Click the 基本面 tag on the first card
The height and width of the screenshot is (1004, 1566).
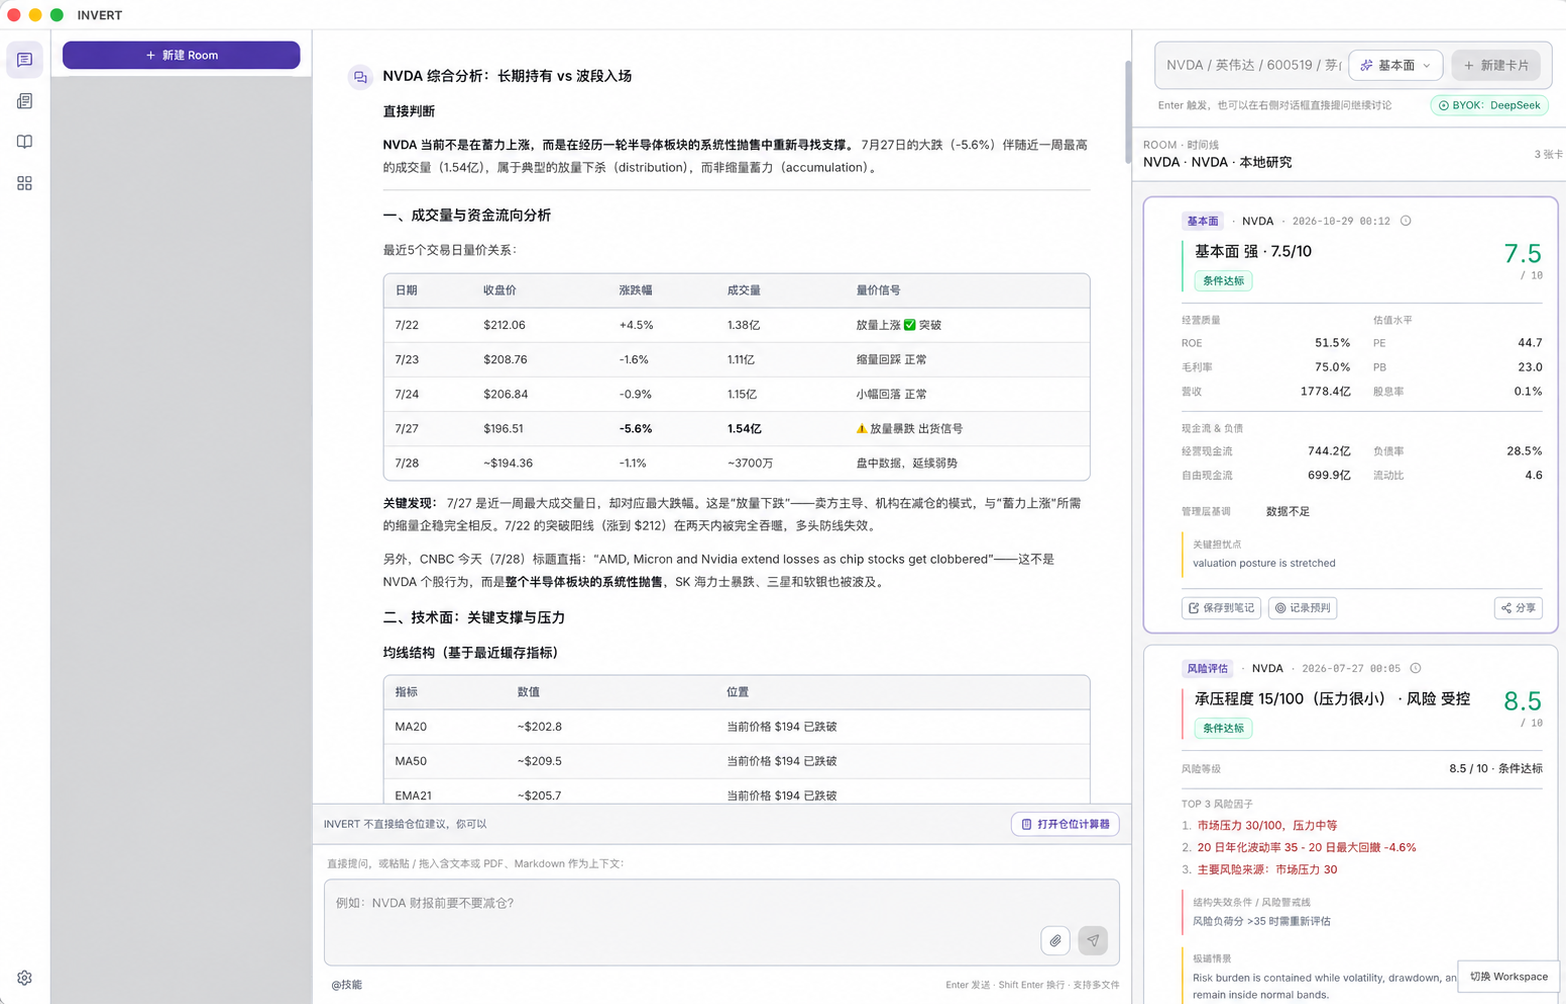click(1202, 221)
